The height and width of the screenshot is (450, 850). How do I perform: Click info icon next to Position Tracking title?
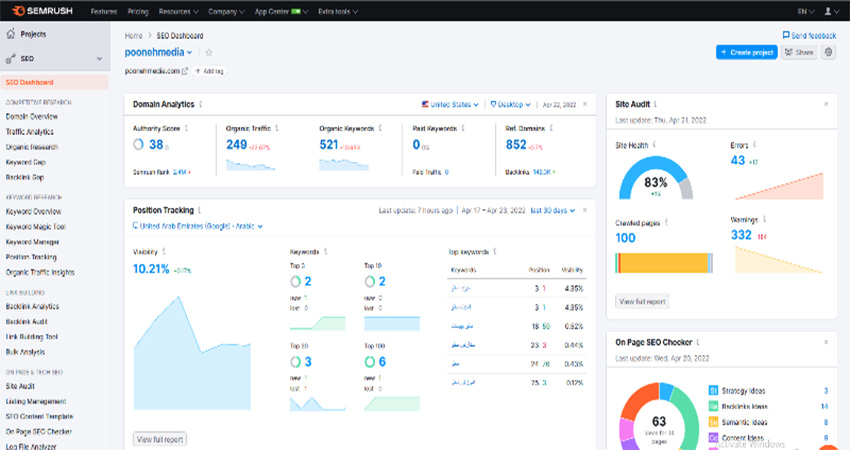(199, 210)
